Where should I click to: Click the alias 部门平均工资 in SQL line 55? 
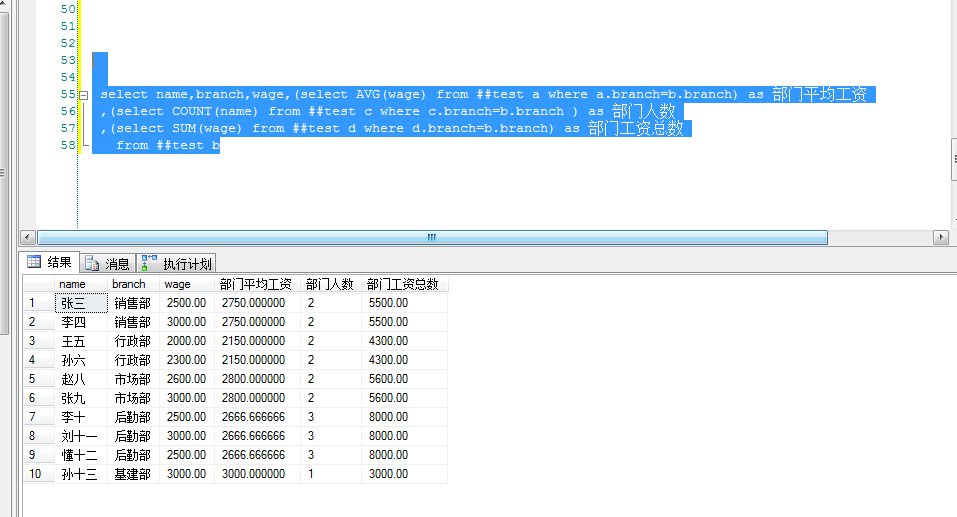click(x=819, y=95)
